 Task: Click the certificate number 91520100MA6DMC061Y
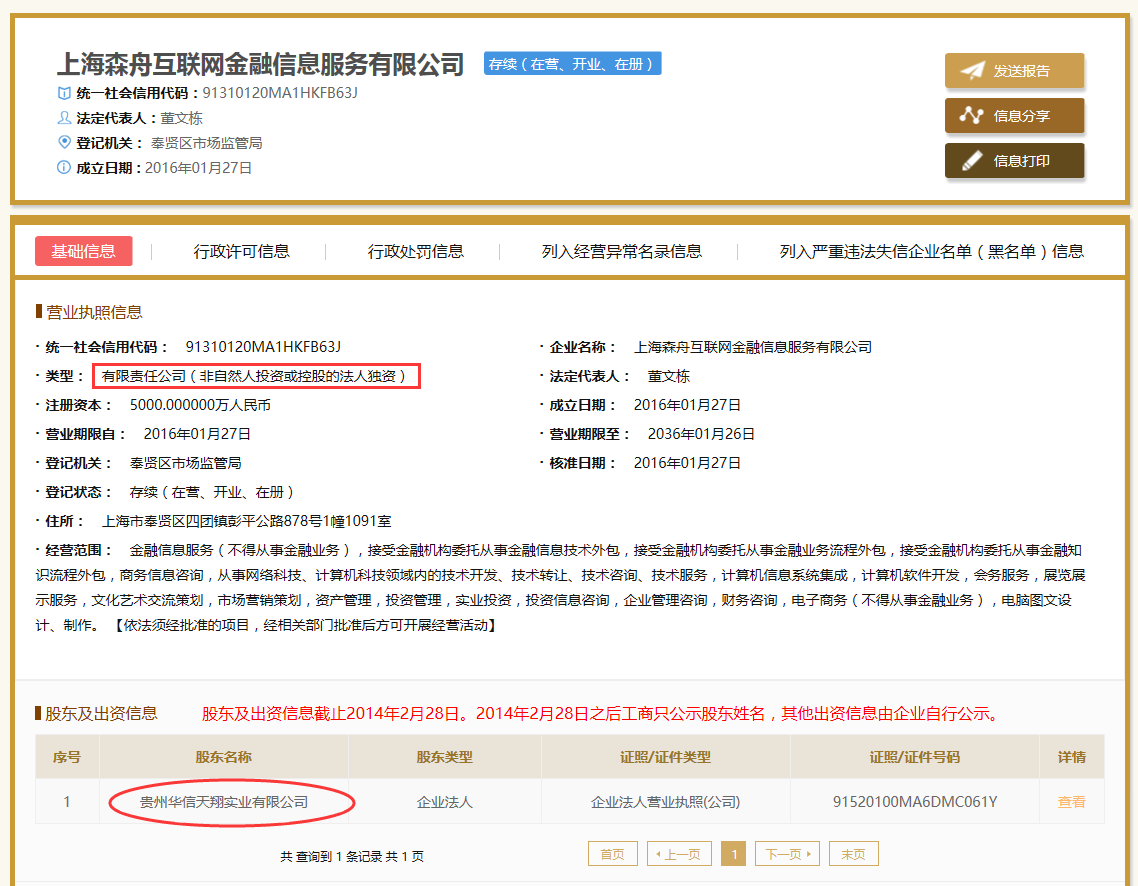pyautogui.click(x=914, y=802)
